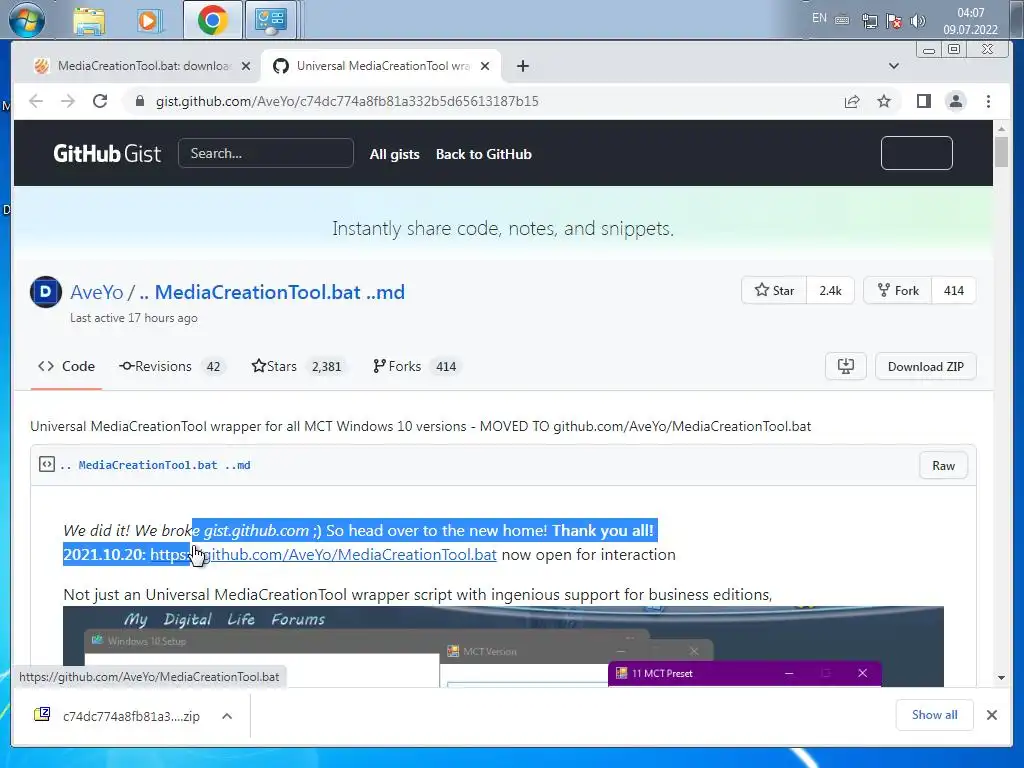Click the vertical scrollbar thumb

[1001, 152]
